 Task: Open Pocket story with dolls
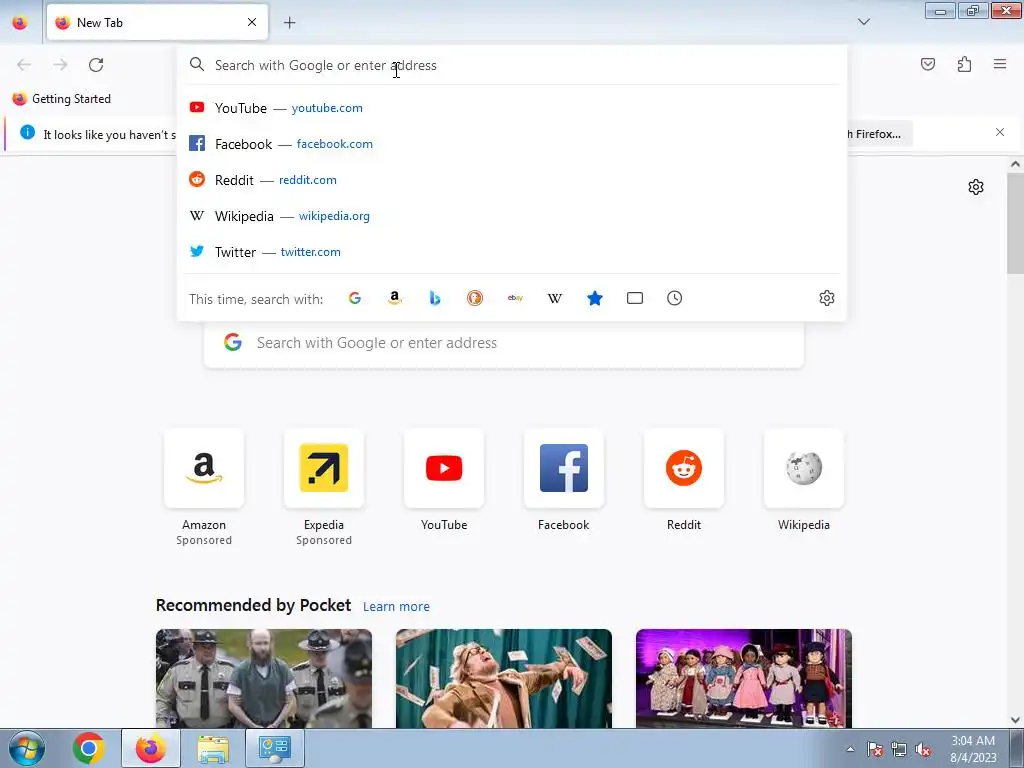click(x=744, y=678)
